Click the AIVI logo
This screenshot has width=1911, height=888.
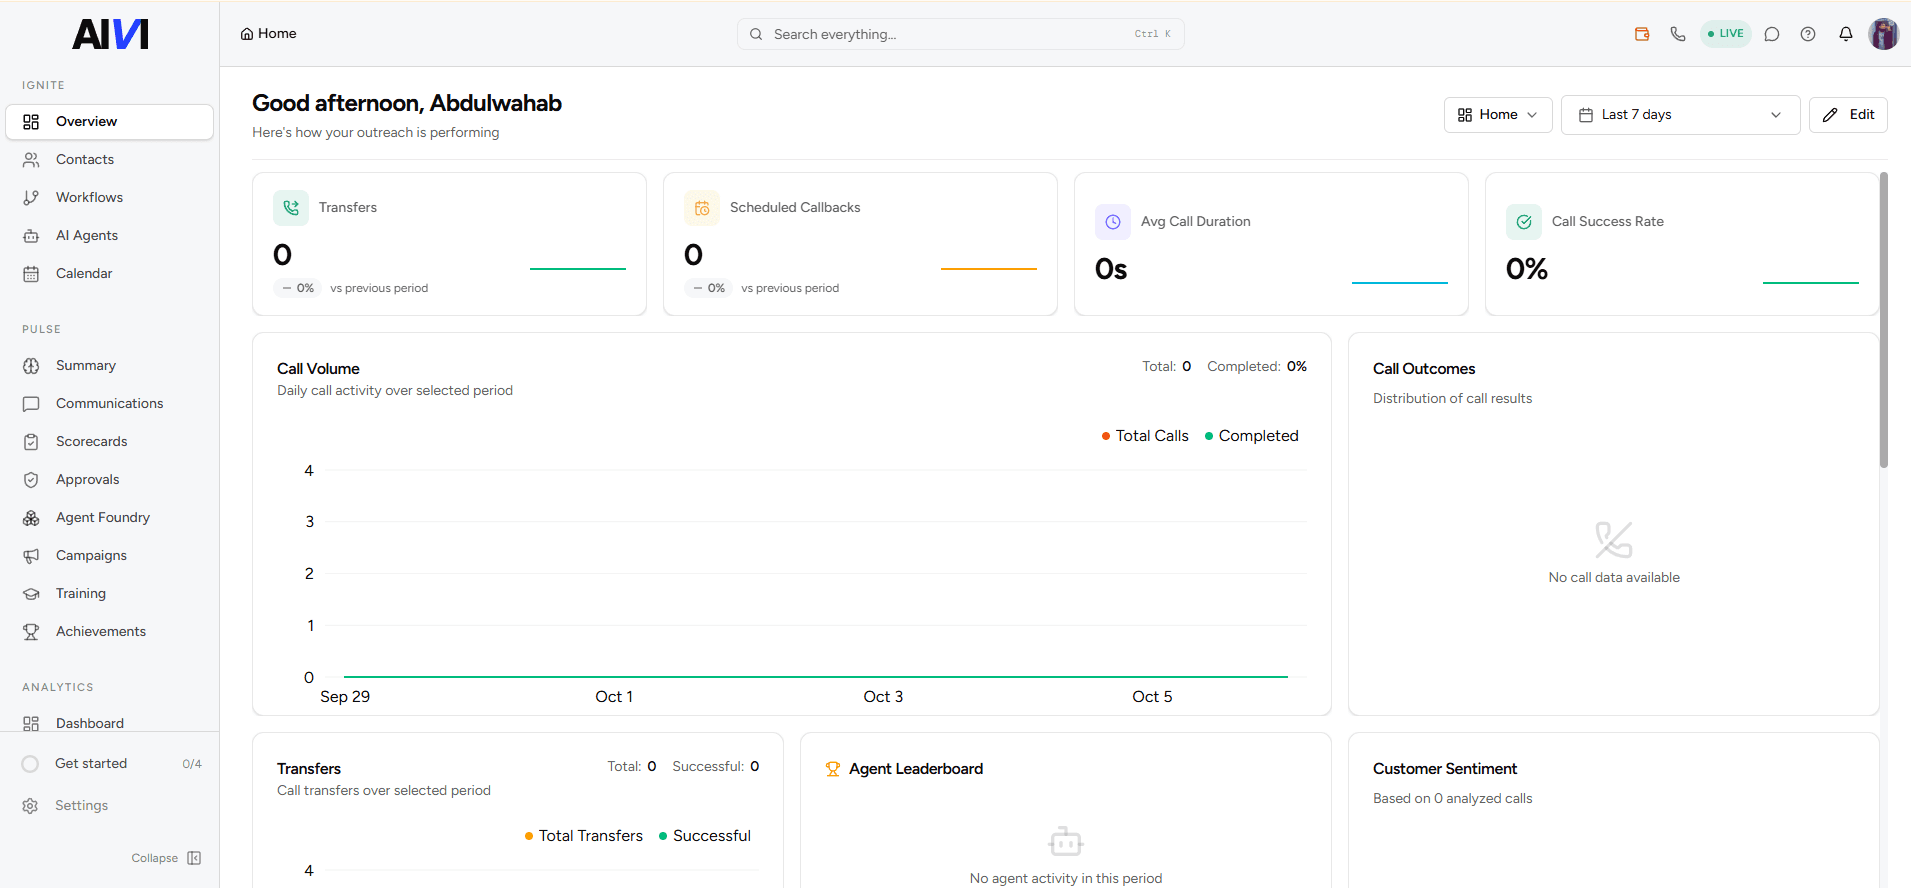110,34
